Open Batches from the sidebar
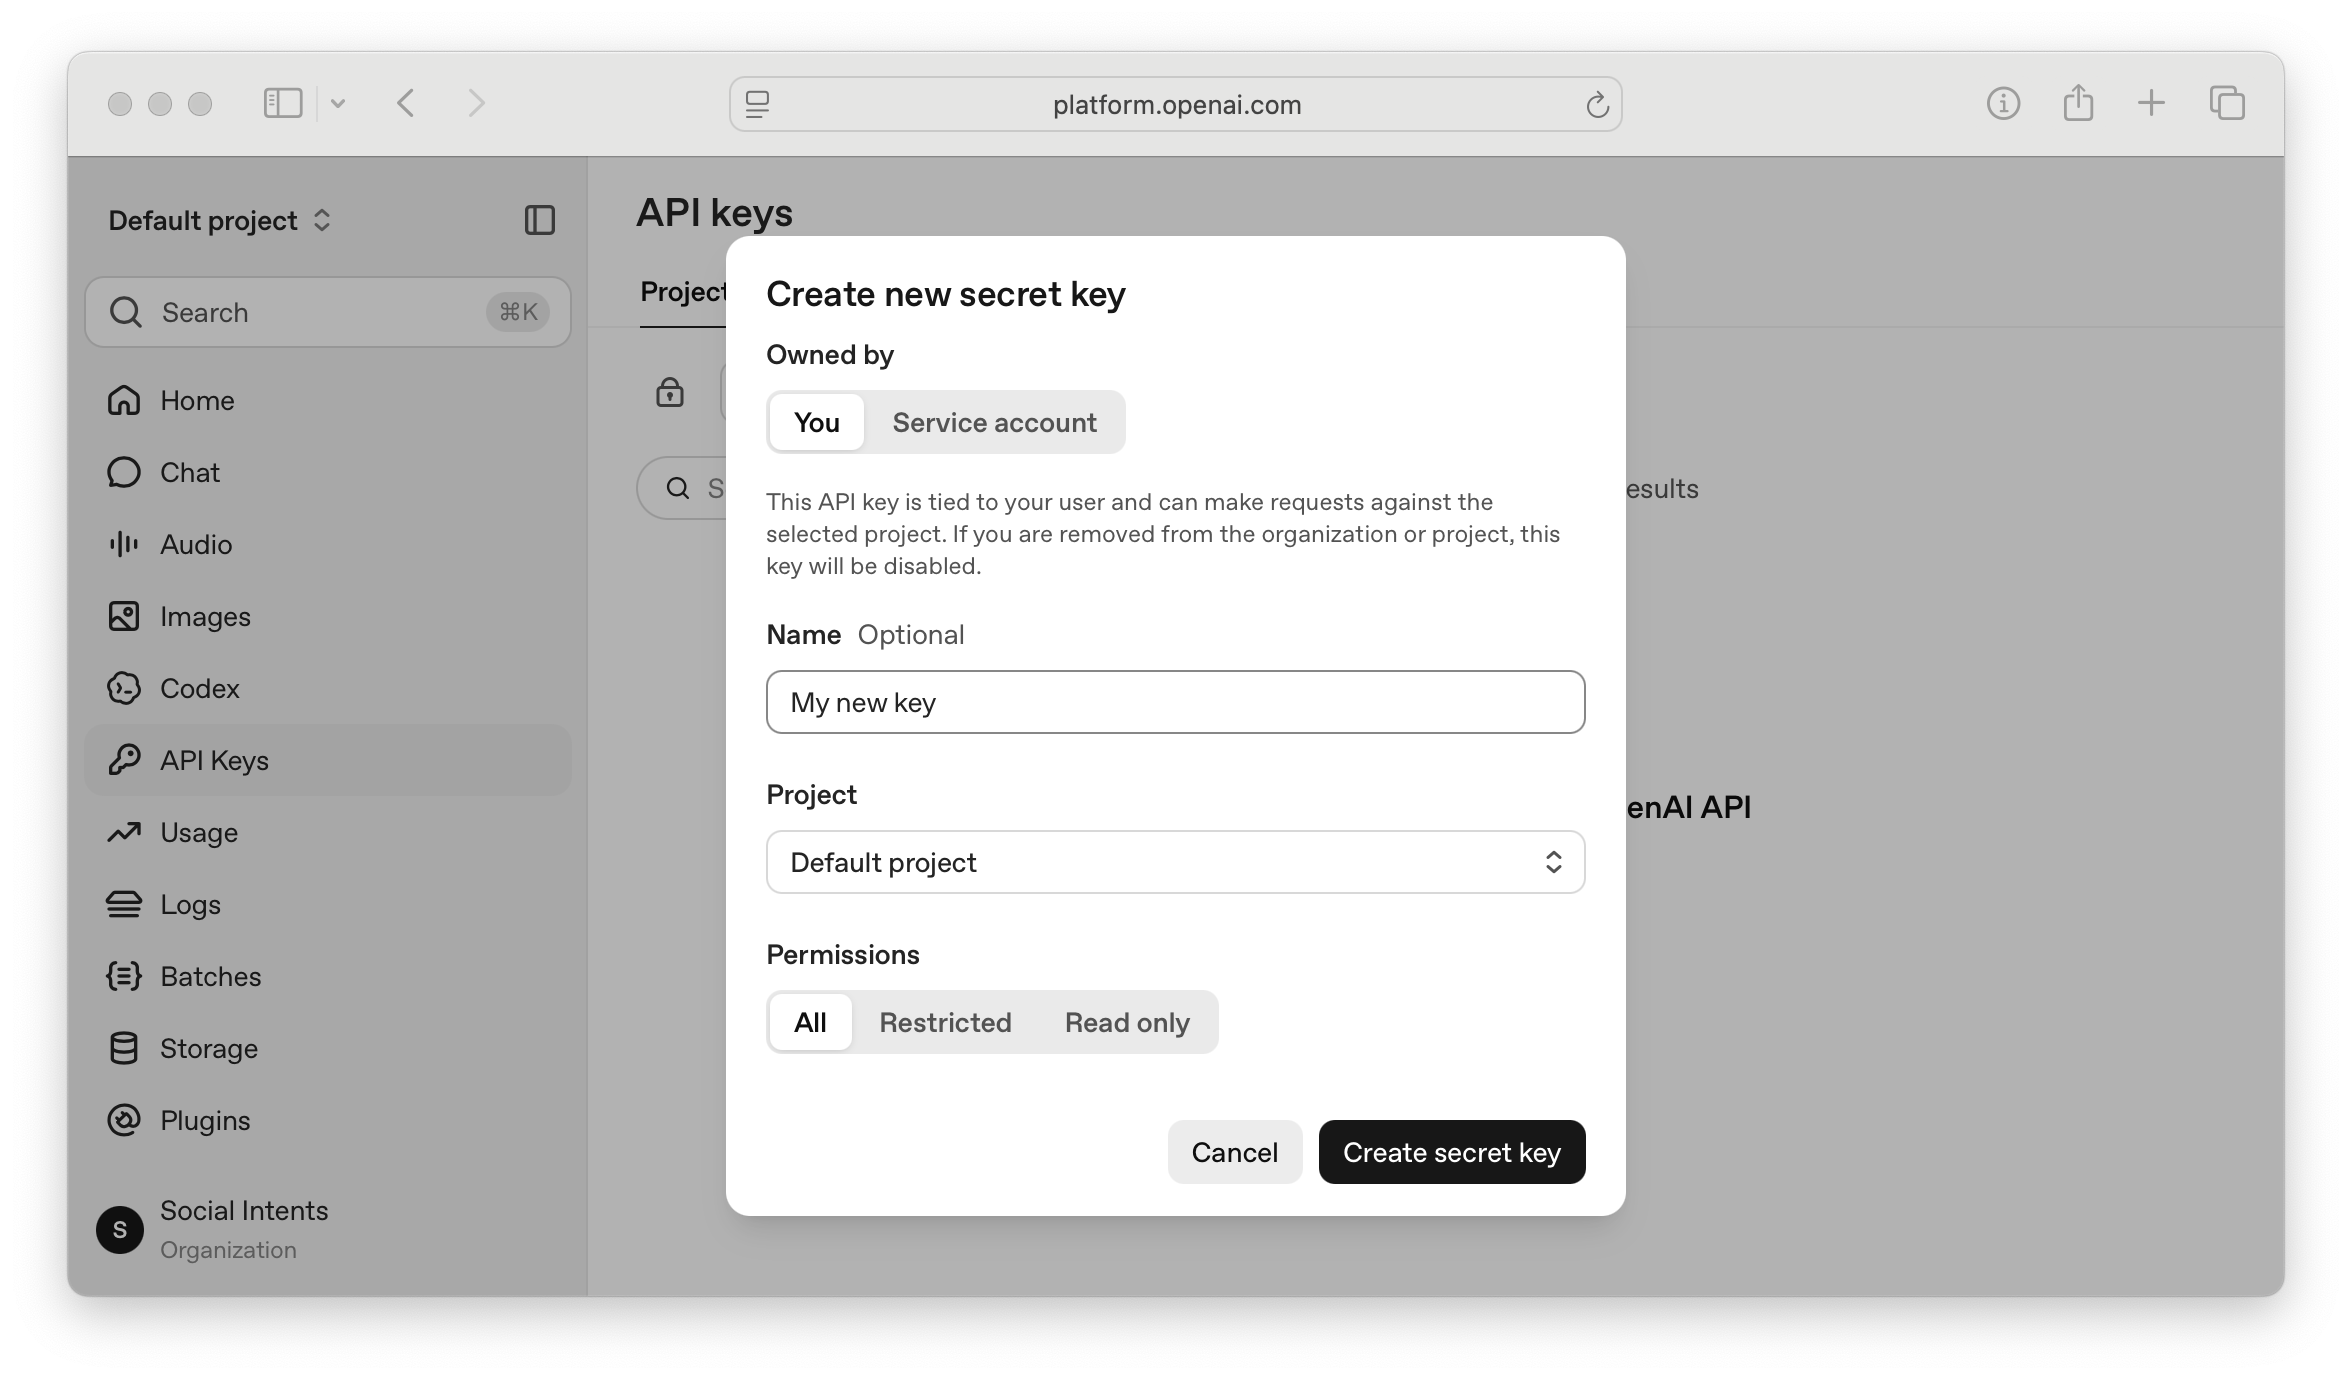Viewport: 2352px width, 1380px height. pos(328,976)
